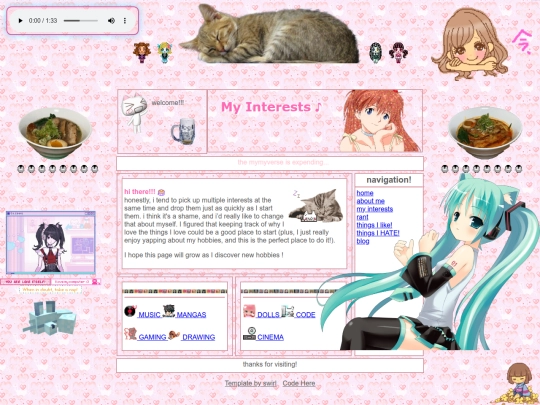
Task: Click the glass beer mug icon
Action: pos(183,131)
